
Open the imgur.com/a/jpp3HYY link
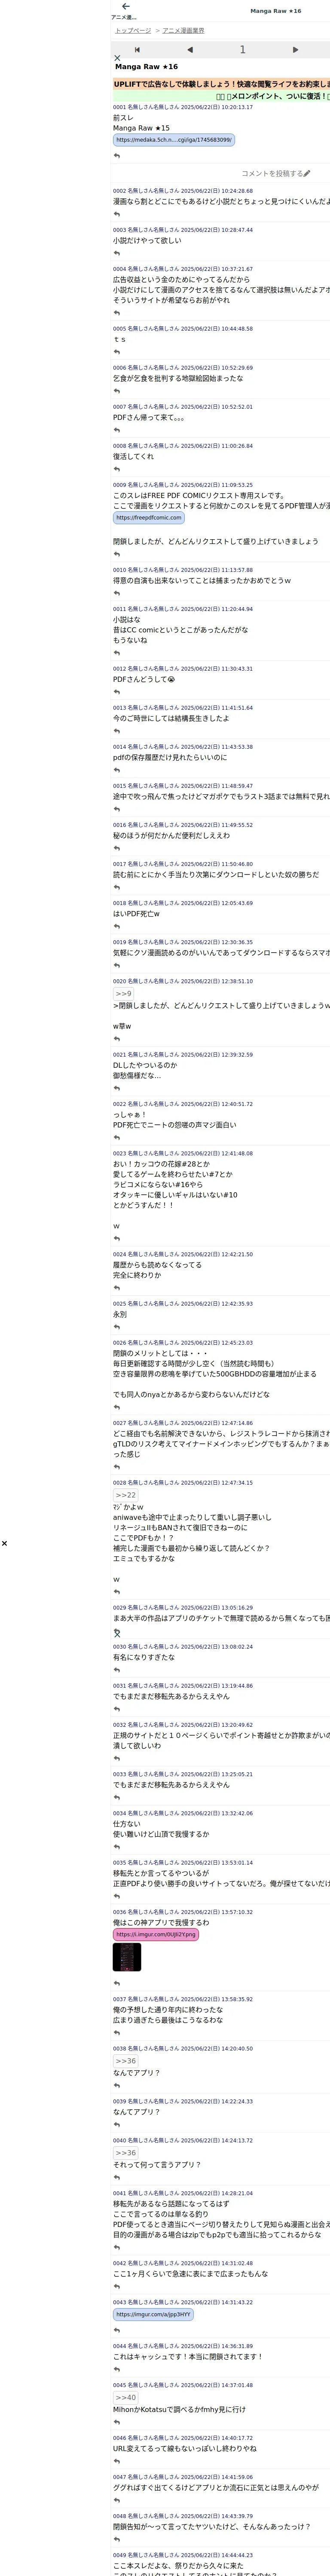pyautogui.click(x=153, y=2314)
